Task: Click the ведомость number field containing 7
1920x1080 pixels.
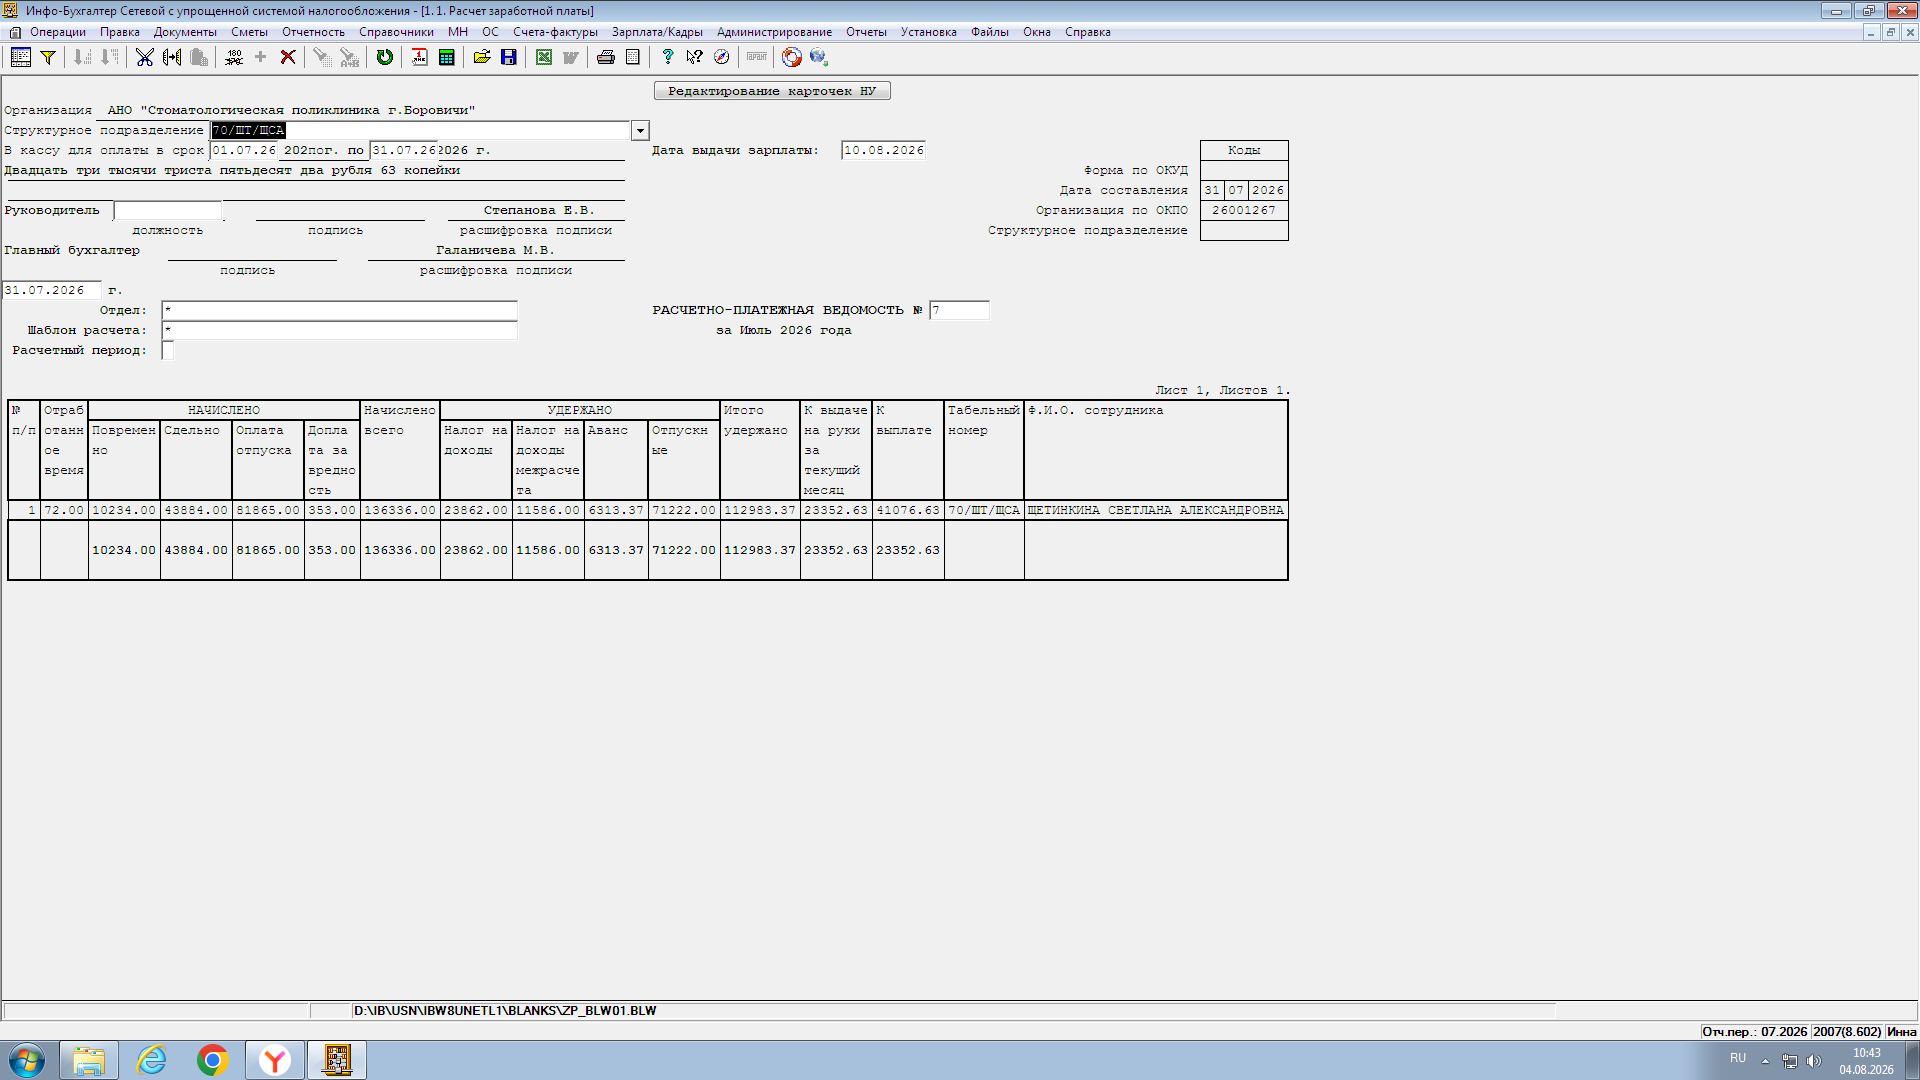Action: click(959, 310)
